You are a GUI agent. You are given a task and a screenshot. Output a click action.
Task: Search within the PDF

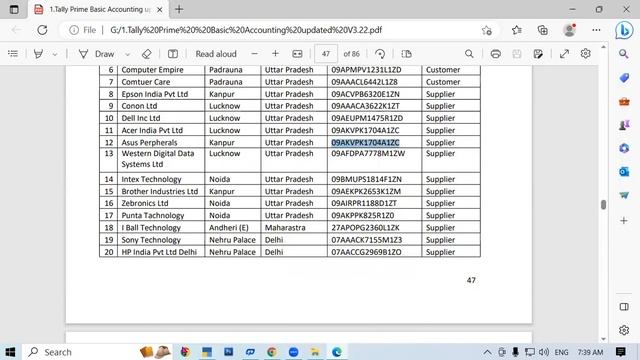469,53
